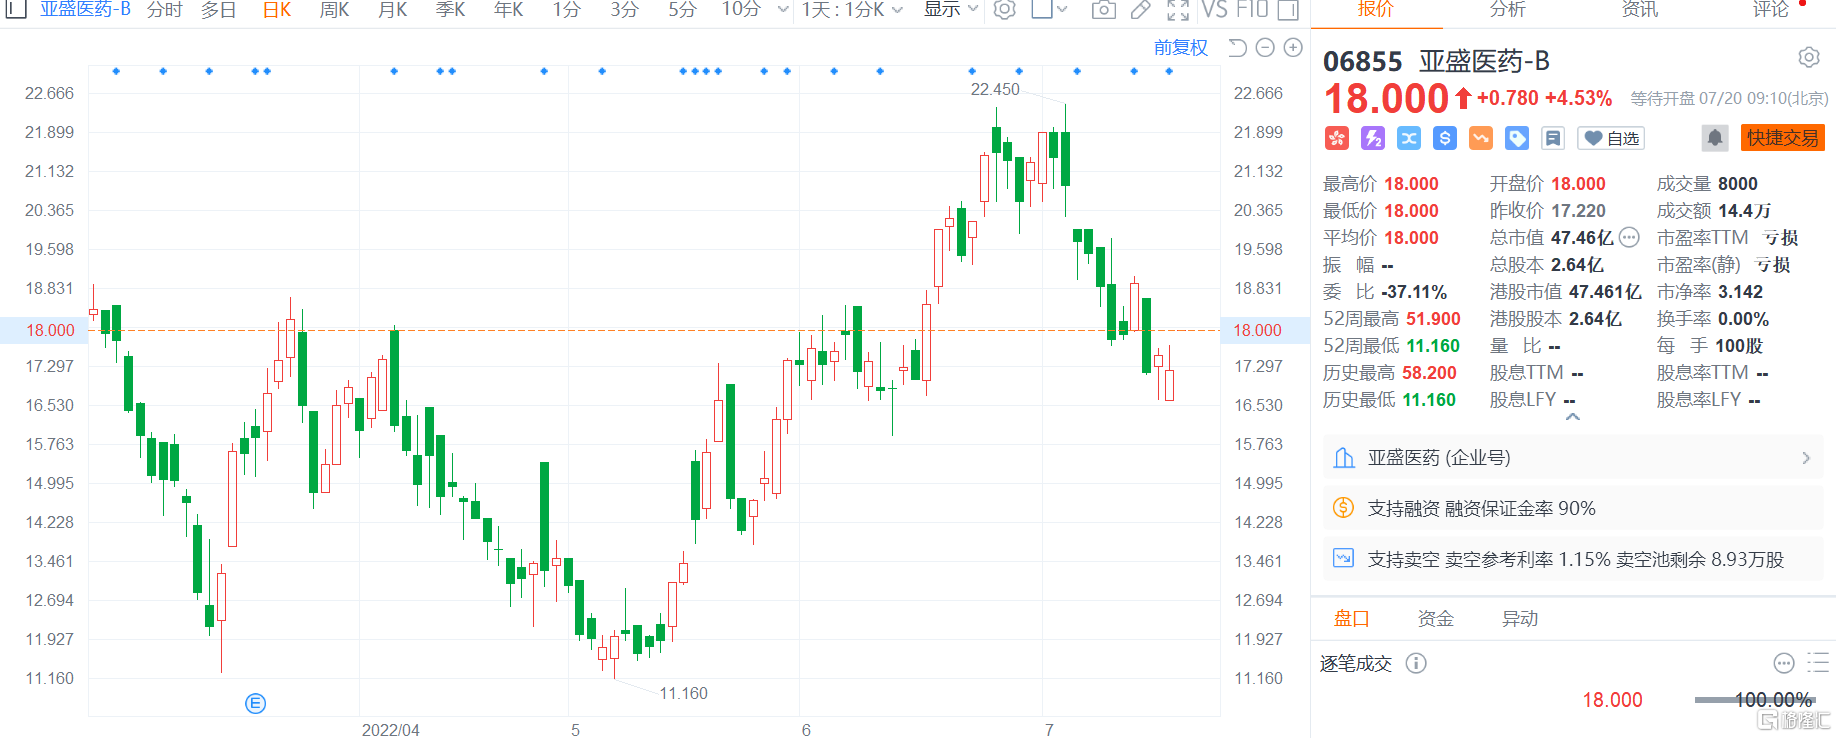Select 1分 minute chart period
The height and width of the screenshot is (738, 1837).
(x=567, y=10)
